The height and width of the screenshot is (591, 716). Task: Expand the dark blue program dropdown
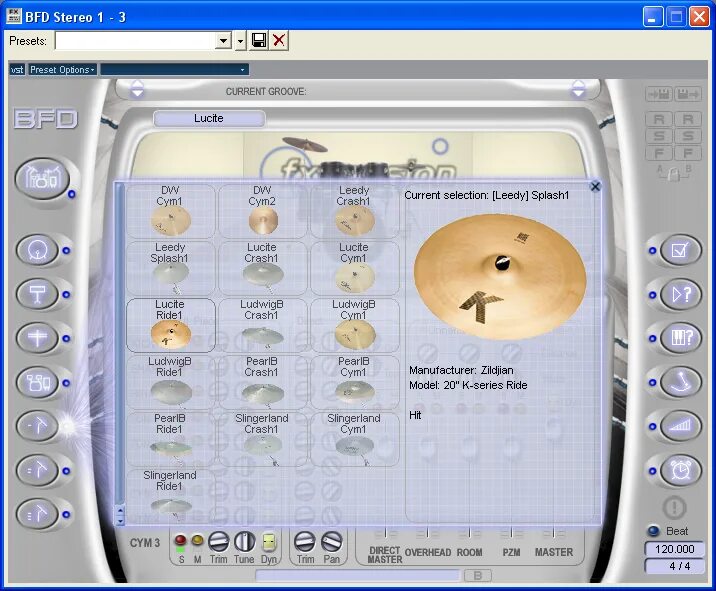[x=174, y=69]
